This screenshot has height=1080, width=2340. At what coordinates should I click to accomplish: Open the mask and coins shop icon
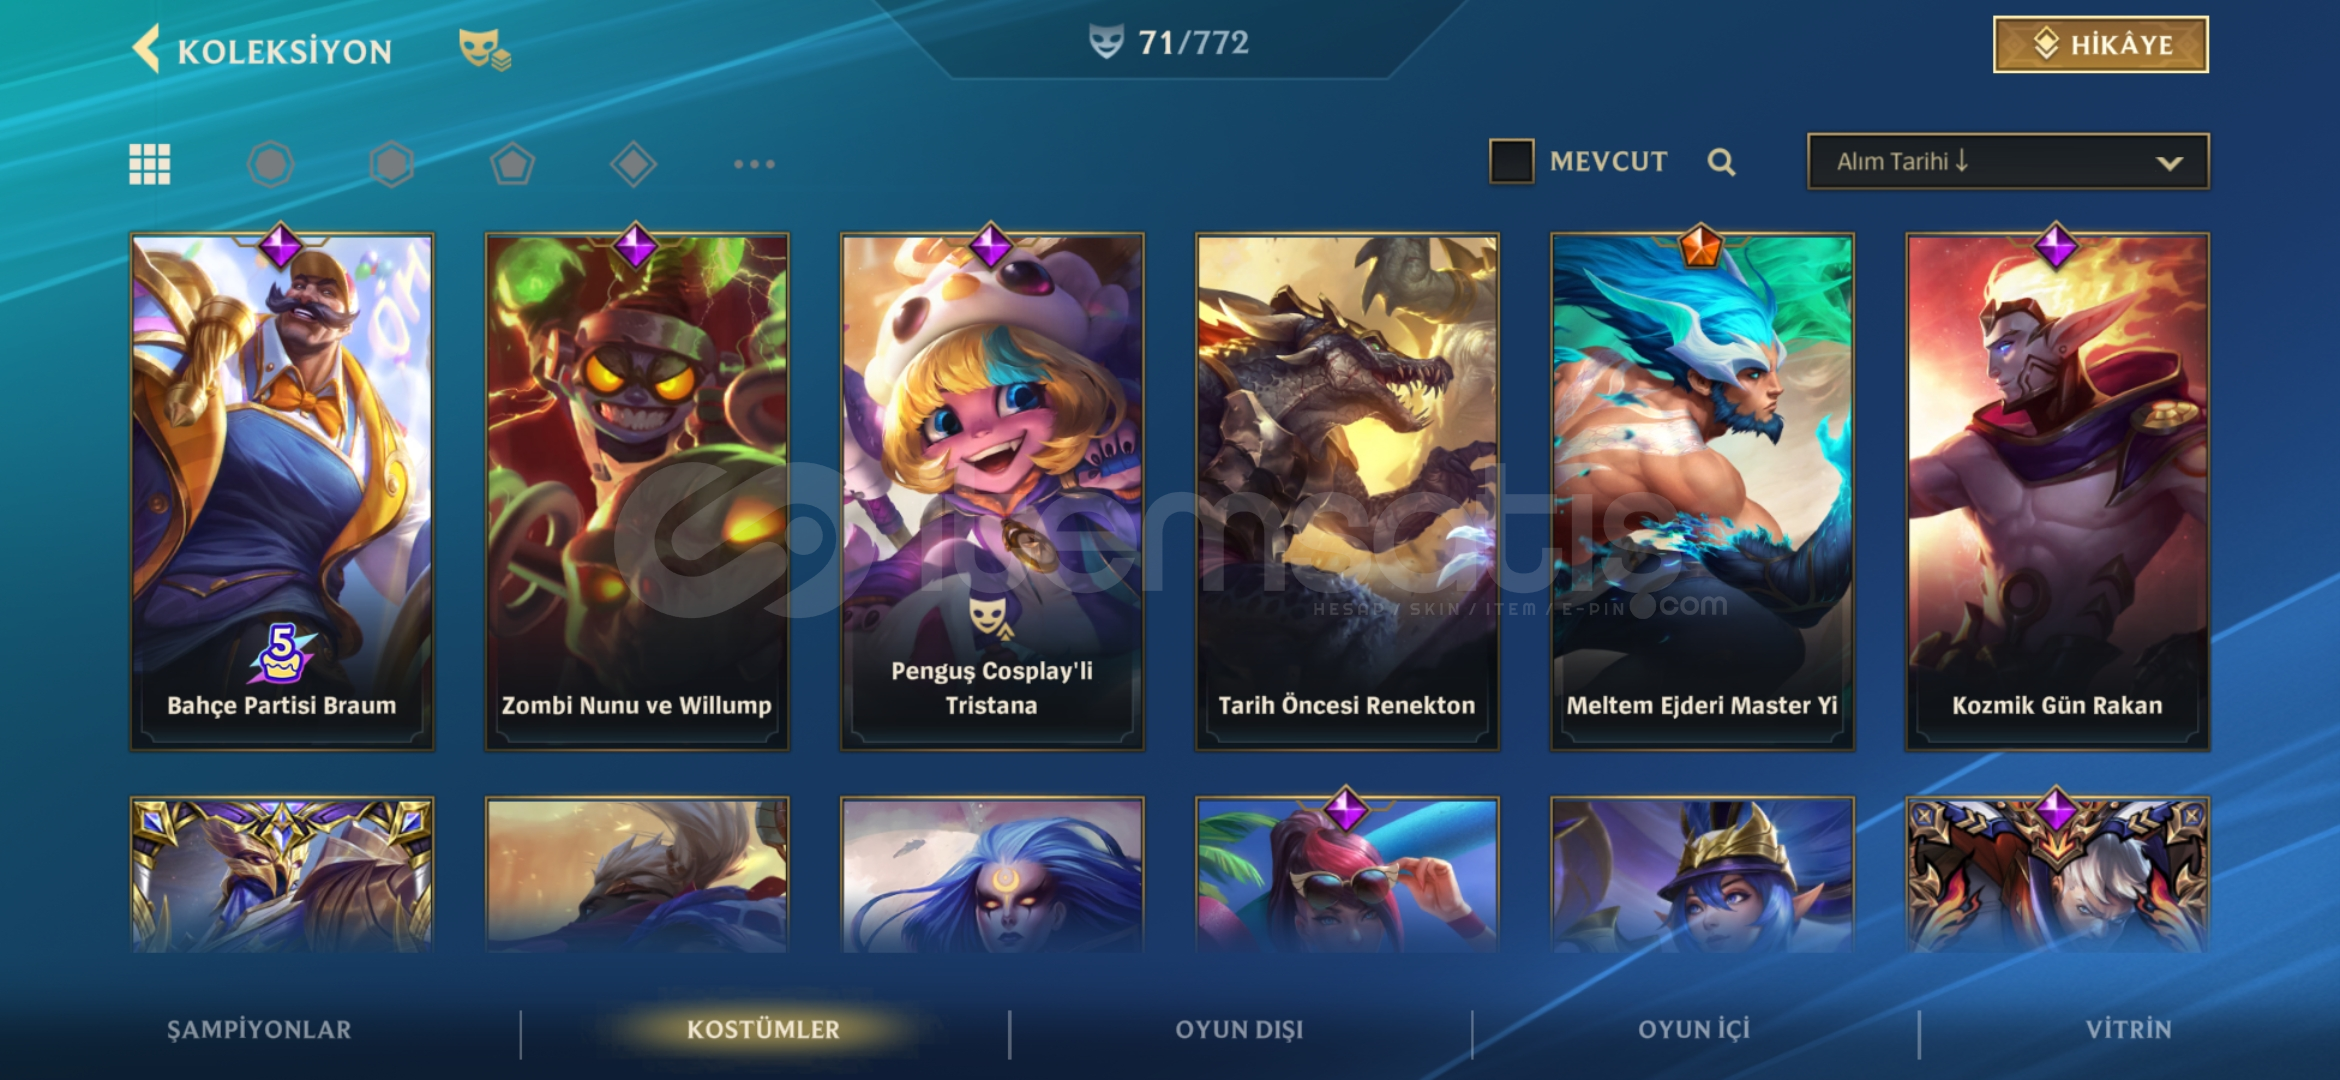coord(484,49)
